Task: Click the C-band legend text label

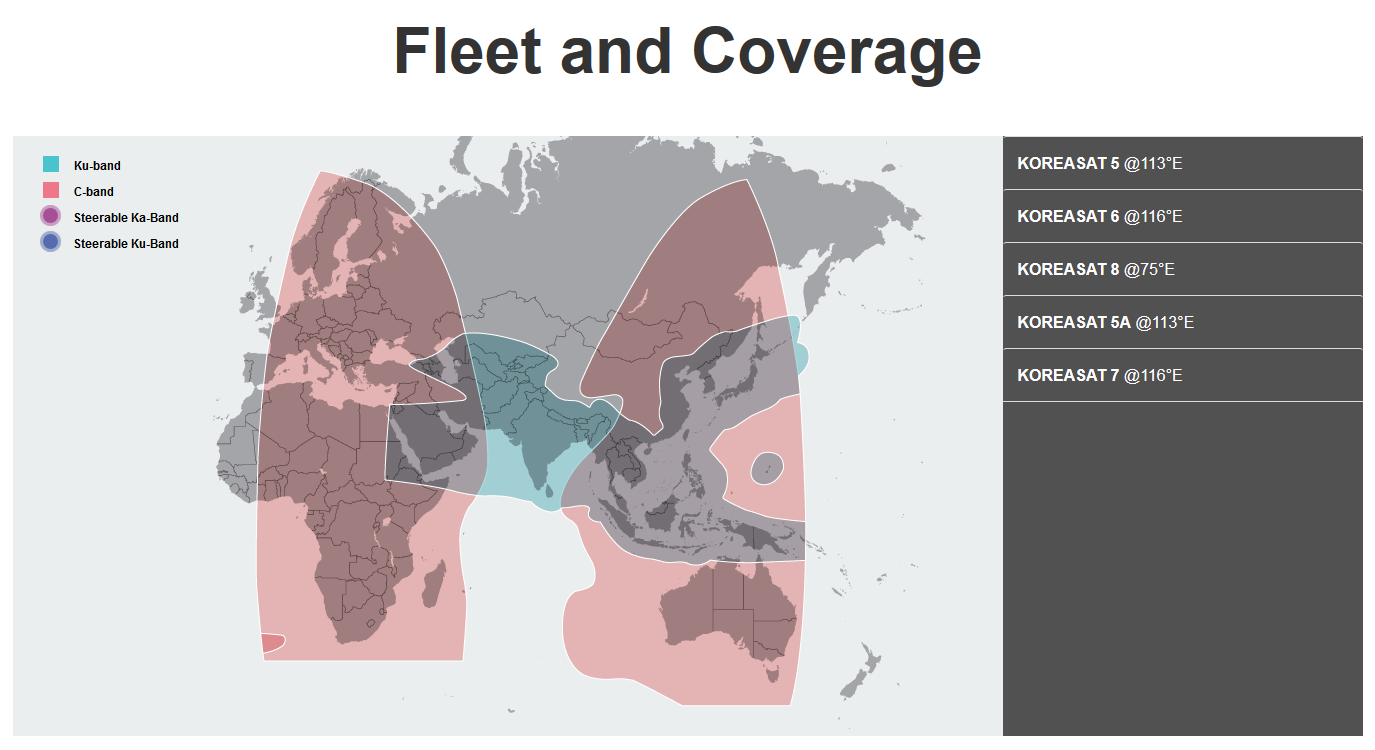Action: 94,192
